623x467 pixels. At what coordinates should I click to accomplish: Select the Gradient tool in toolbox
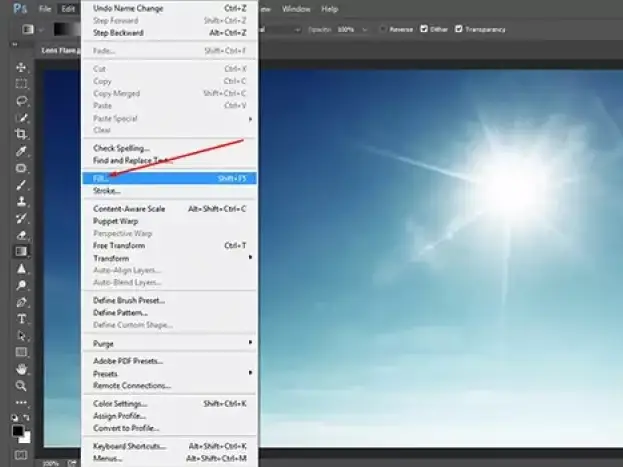[x=21, y=252]
